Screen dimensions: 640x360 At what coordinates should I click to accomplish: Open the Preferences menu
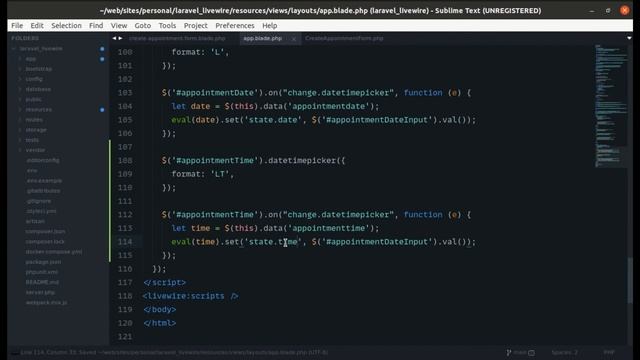click(x=235, y=25)
